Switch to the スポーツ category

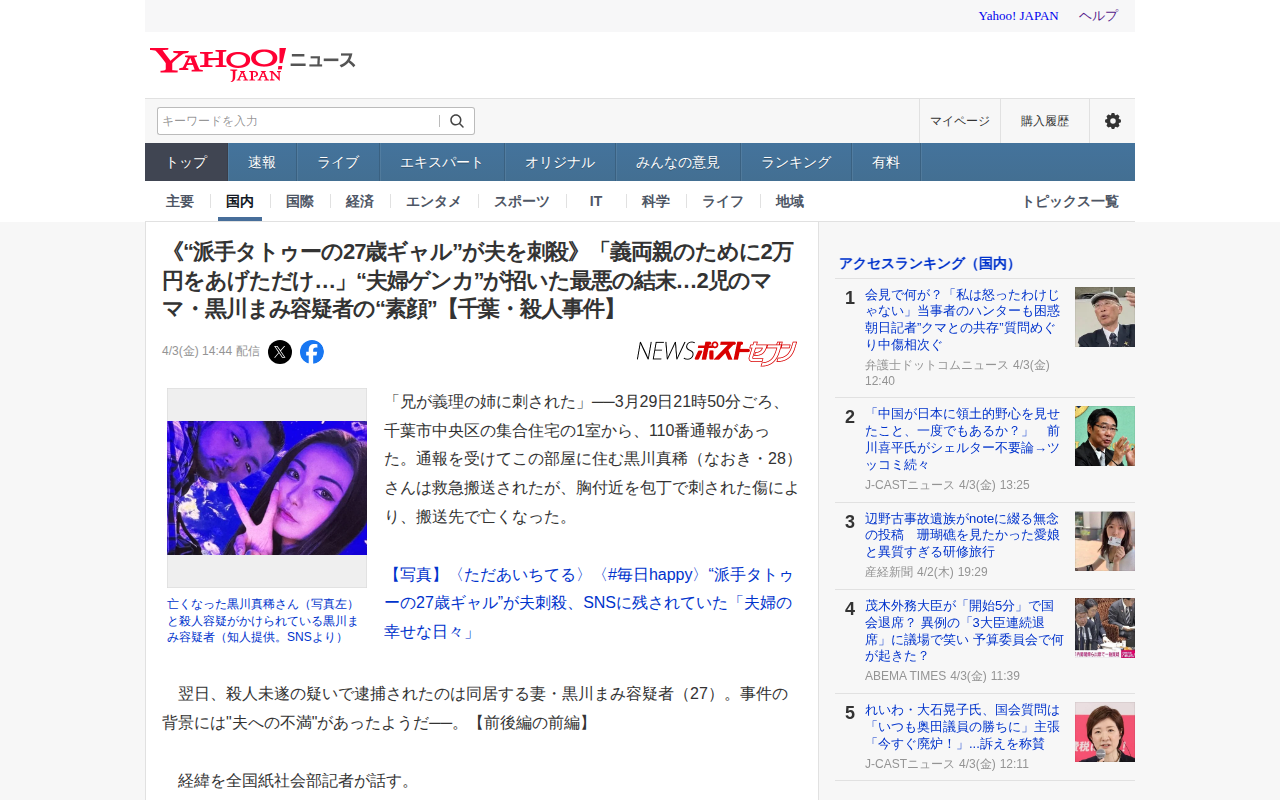pyautogui.click(x=522, y=201)
